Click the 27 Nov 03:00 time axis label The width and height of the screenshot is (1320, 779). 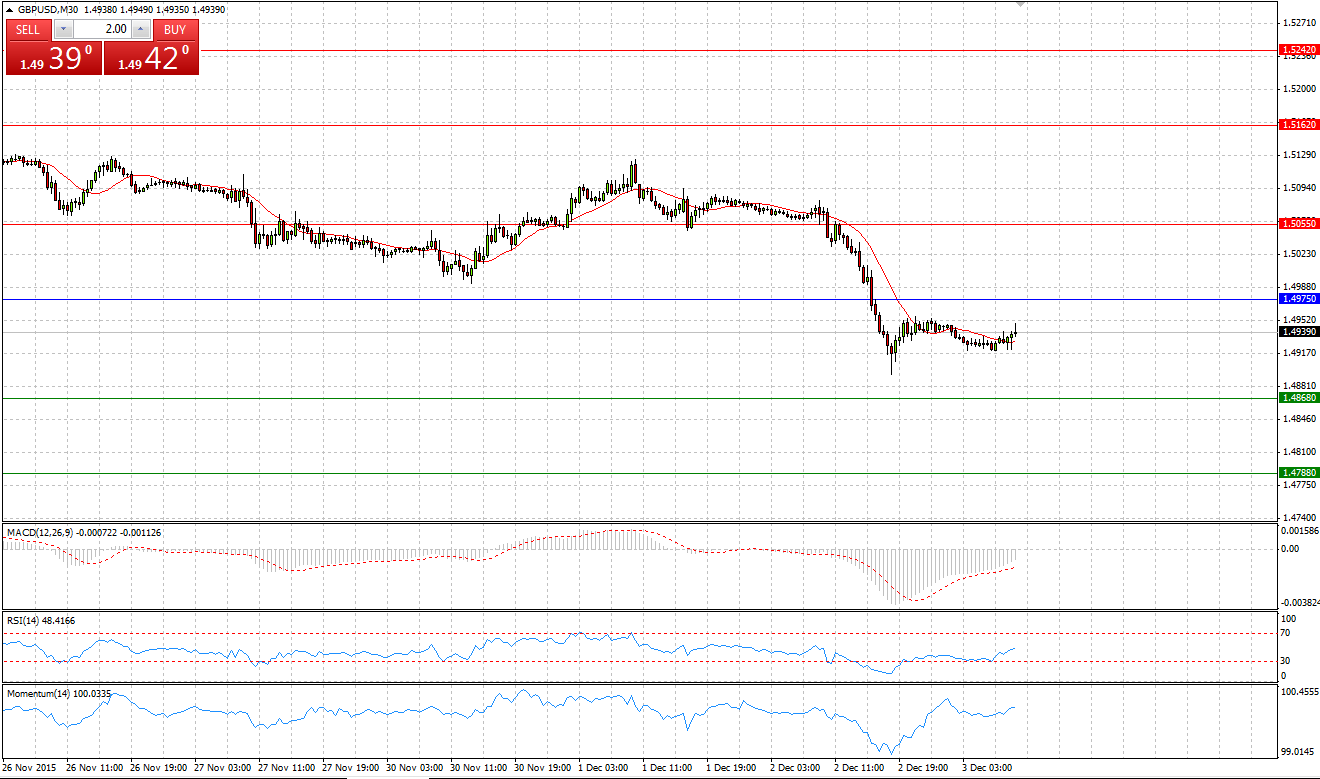[x=222, y=769]
